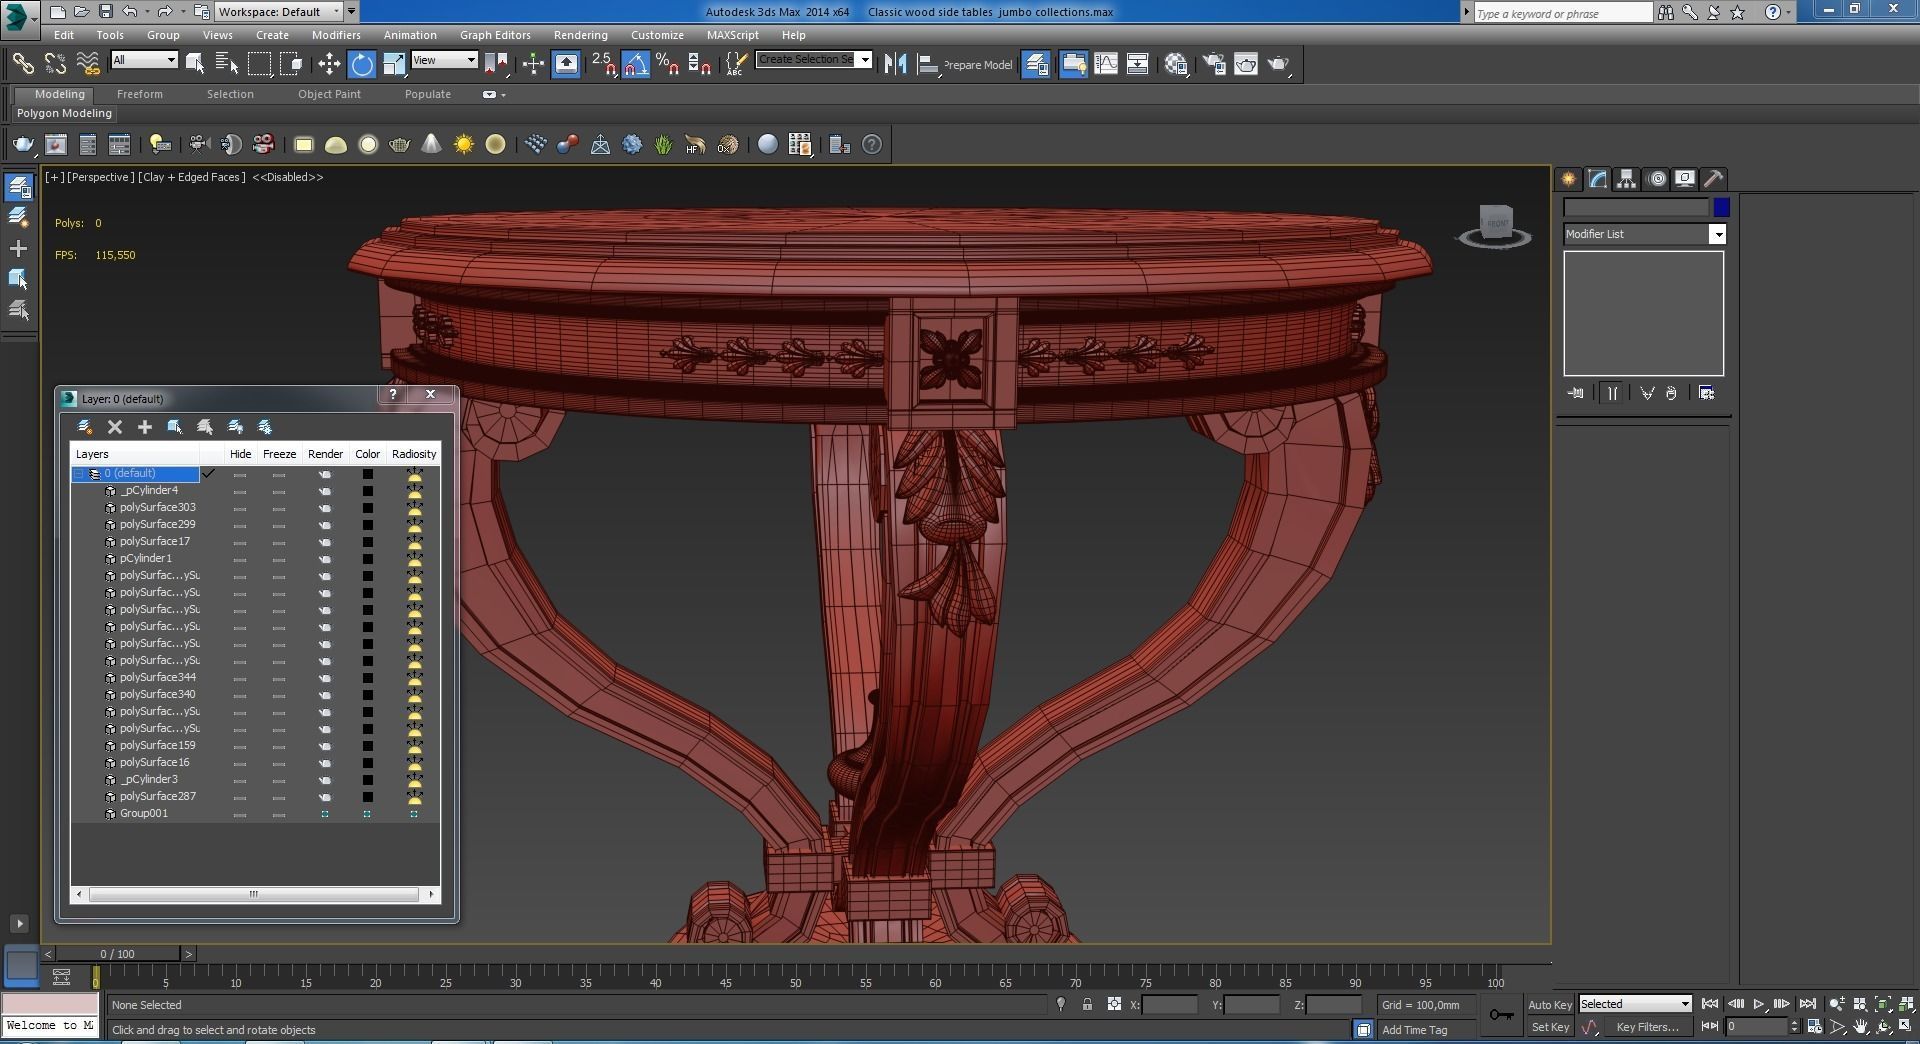Viewport: 1920px width, 1044px height.
Task: Click the Mirror tool icon
Action: [x=895, y=64]
